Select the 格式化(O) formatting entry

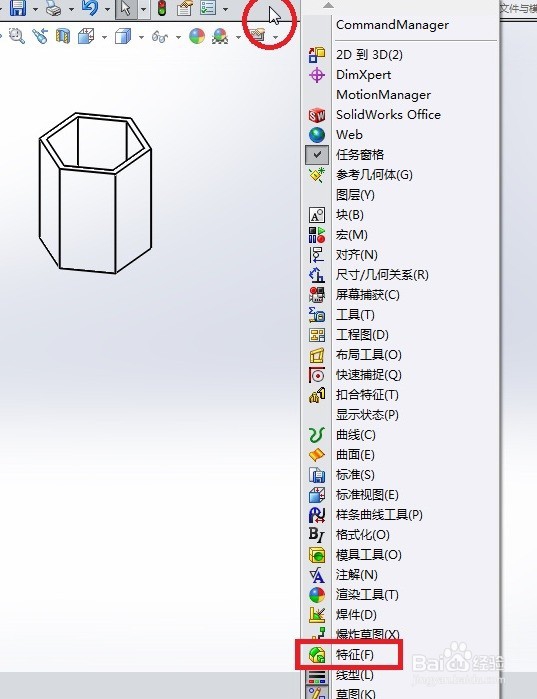[401, 535]
